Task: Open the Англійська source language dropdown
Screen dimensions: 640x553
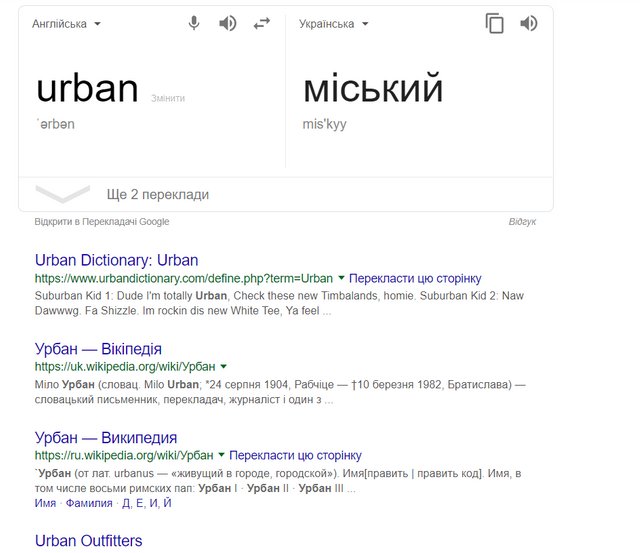Action: coord(66,24)
